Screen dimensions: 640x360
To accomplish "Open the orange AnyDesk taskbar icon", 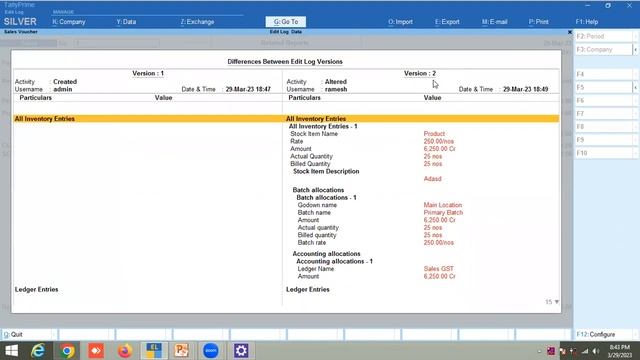I will pyautogui.click(x=96, y=351).
